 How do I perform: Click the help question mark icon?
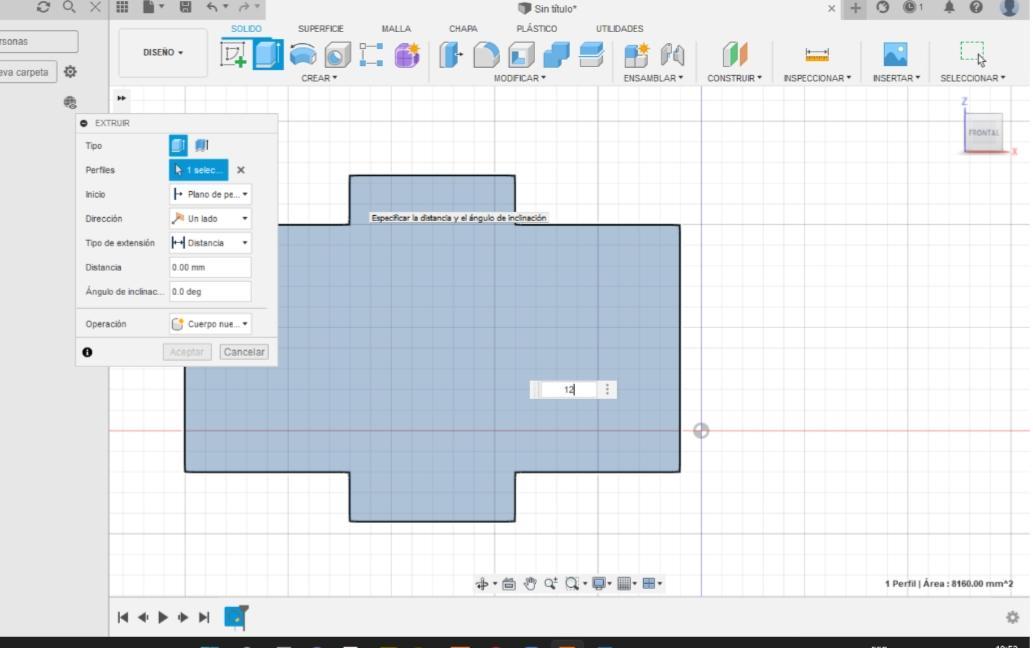[976, 7]
